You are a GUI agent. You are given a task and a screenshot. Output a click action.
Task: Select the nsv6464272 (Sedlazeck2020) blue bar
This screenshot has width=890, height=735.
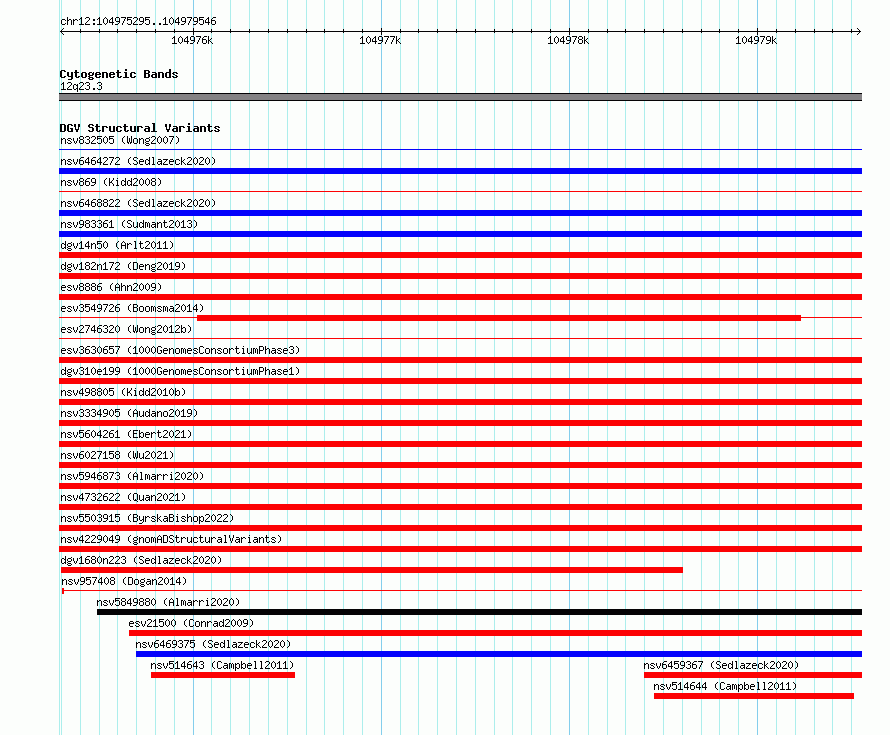click(x=460, y=171)
